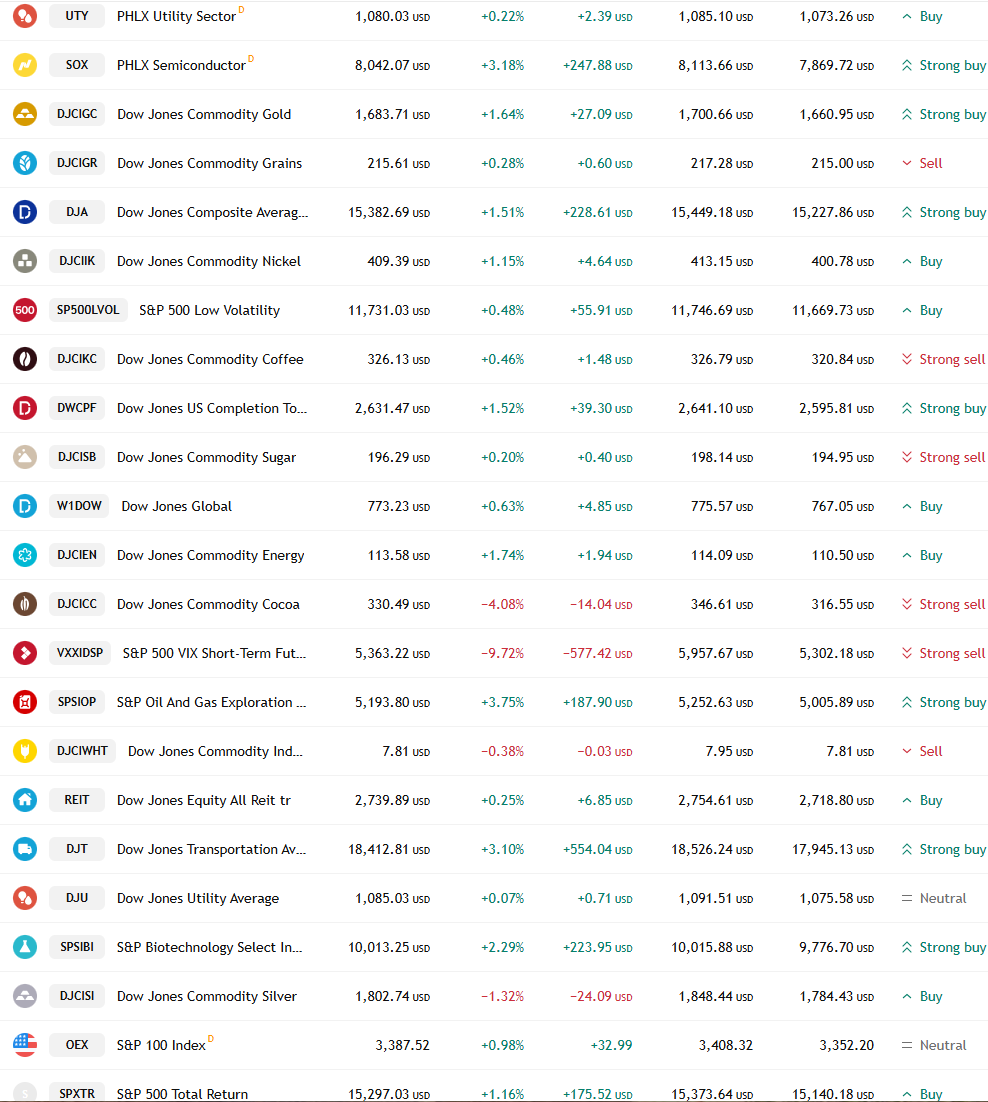This screenshot has width=988, height=1102.
Task: Click the −24.09 USD change value
Action: (x=601, y=996)
